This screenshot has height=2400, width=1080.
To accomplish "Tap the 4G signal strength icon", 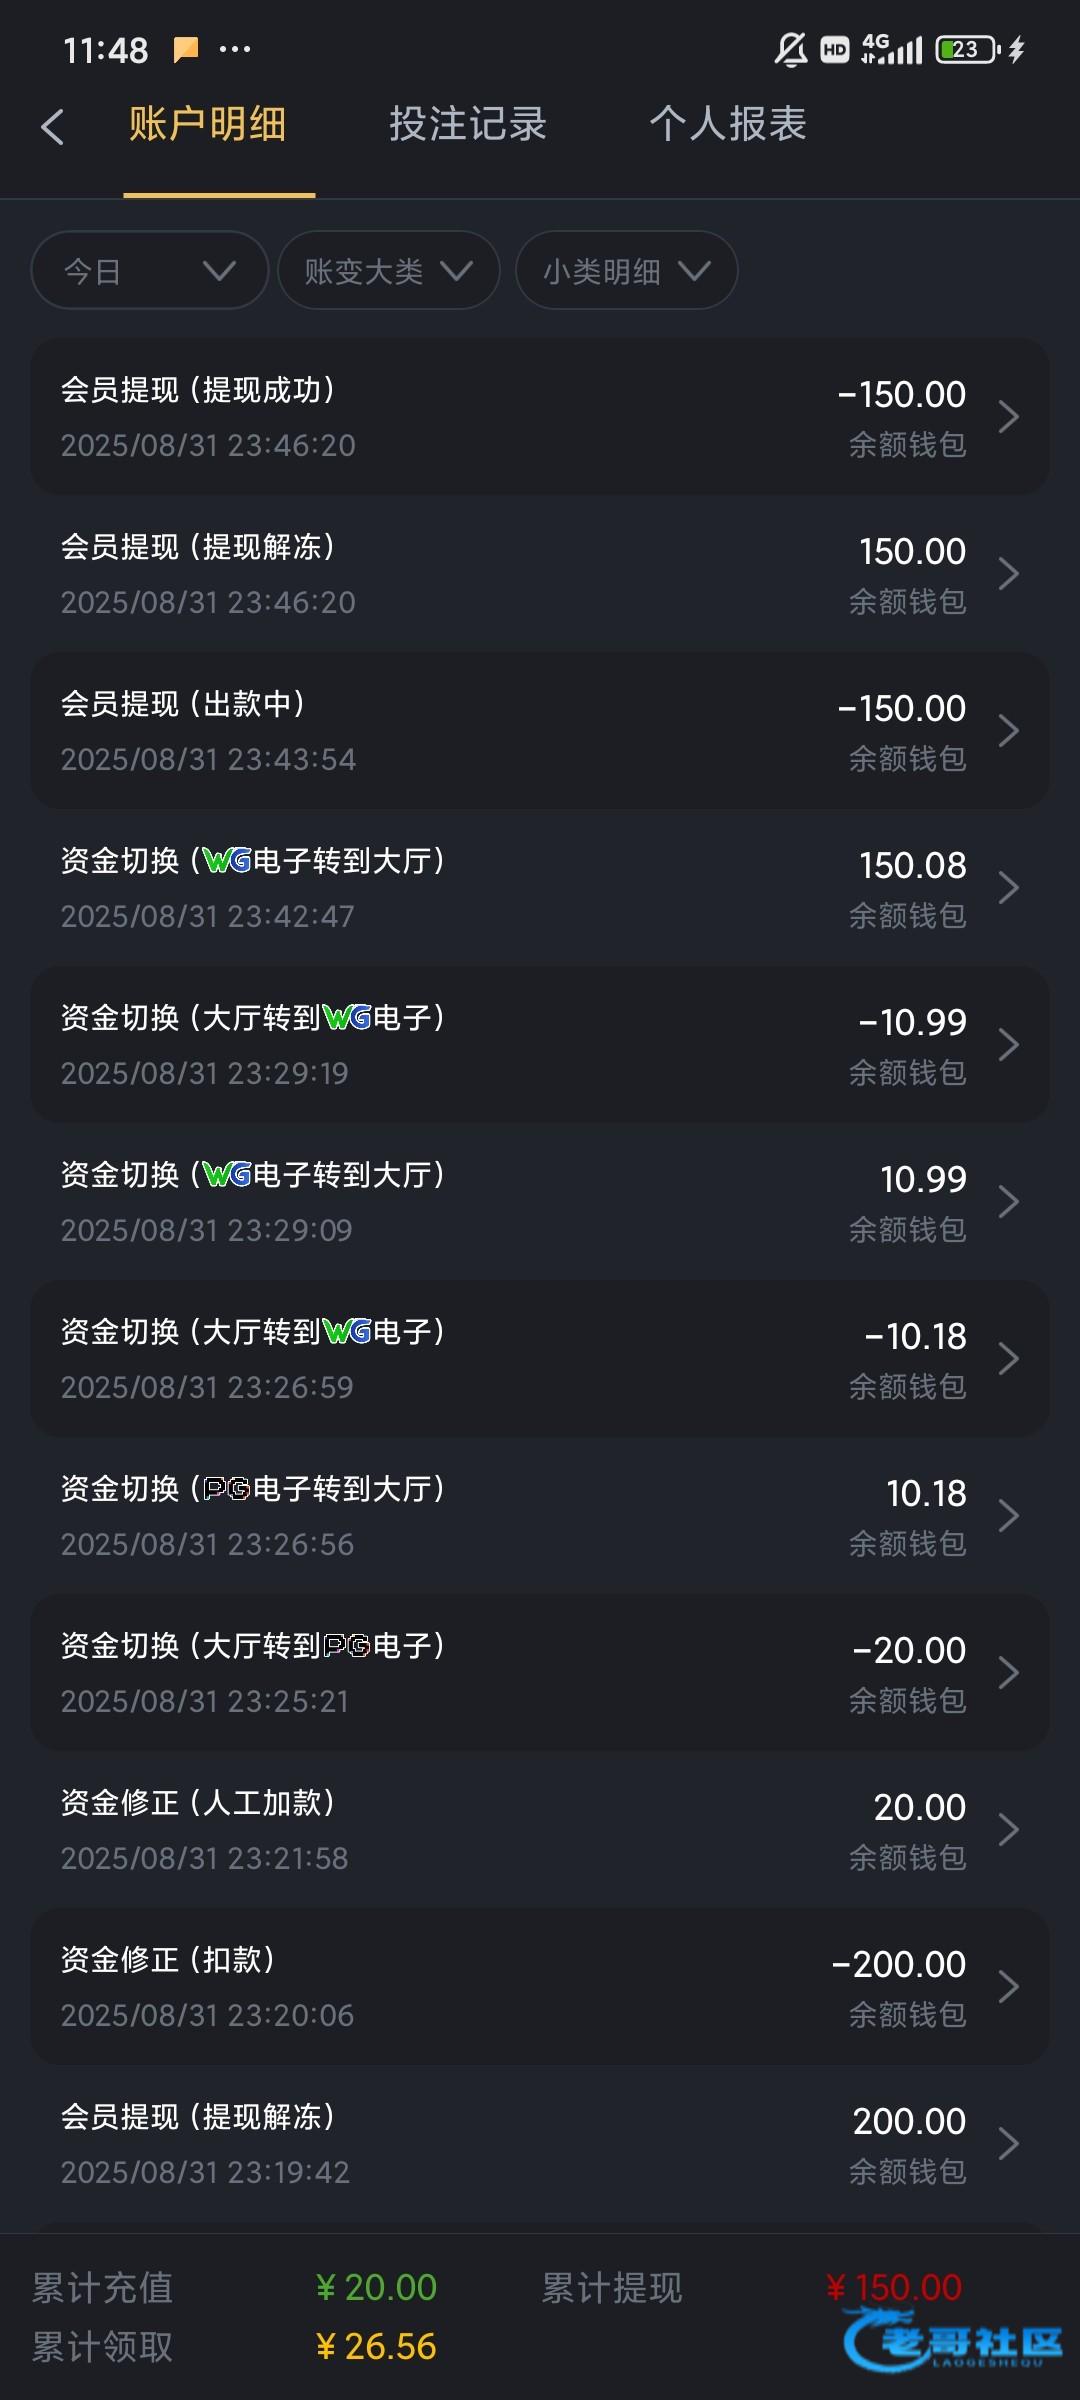I will click(891, 49).
